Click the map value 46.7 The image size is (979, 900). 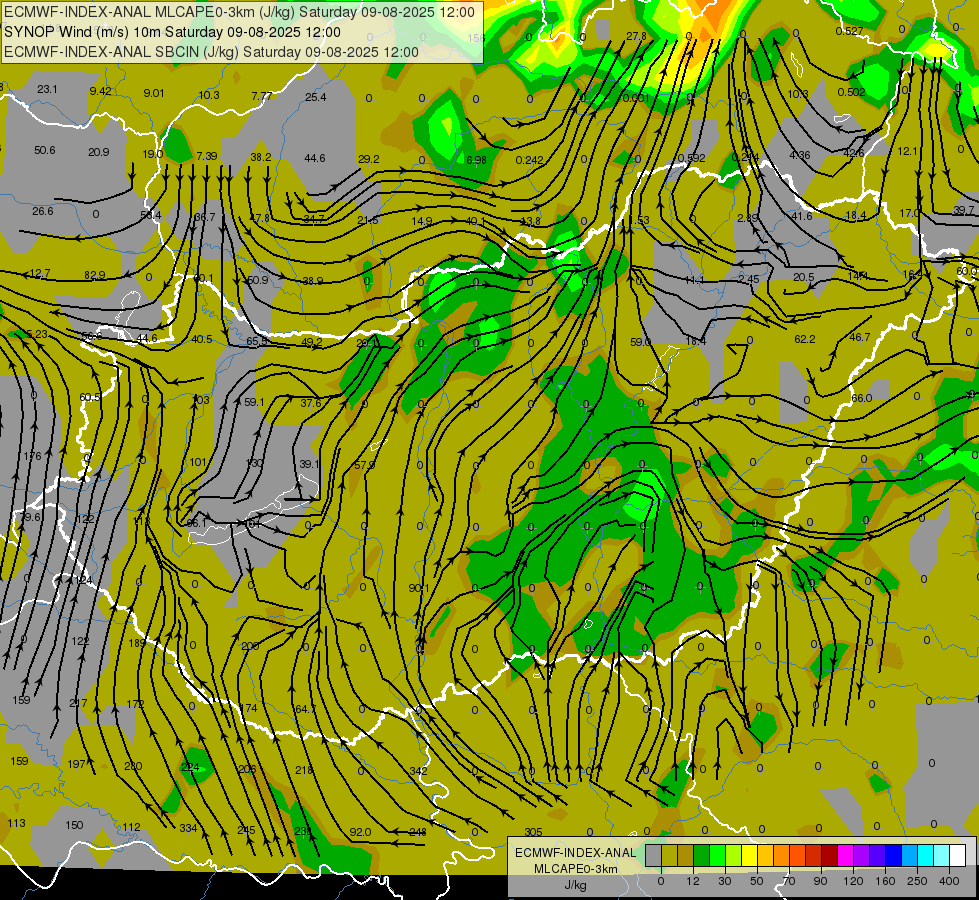click(860, 337)
